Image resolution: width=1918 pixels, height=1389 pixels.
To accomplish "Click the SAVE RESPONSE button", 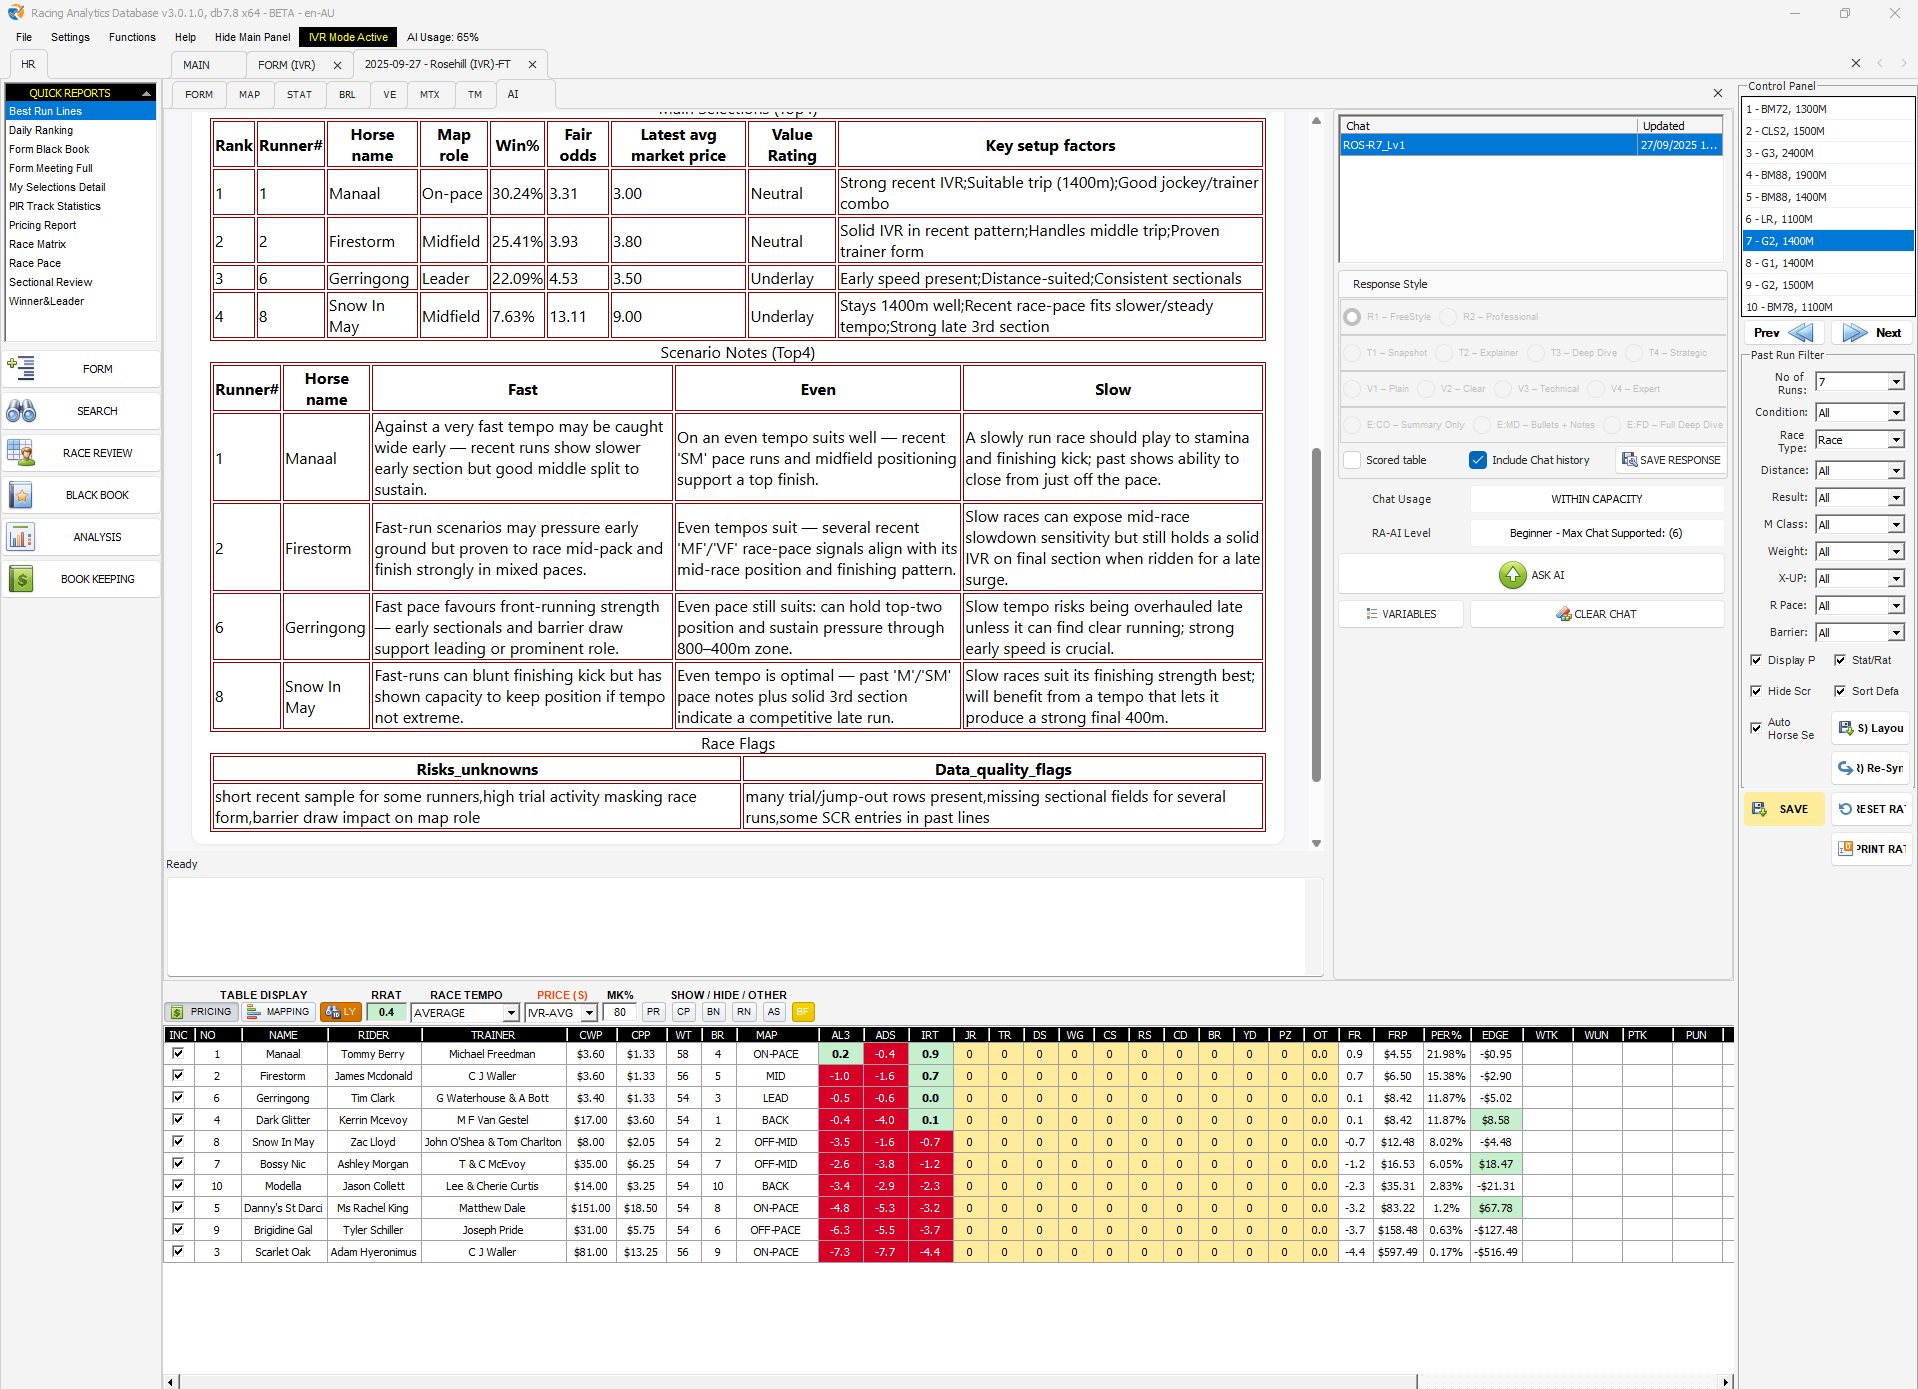I will click(1671, 460).
